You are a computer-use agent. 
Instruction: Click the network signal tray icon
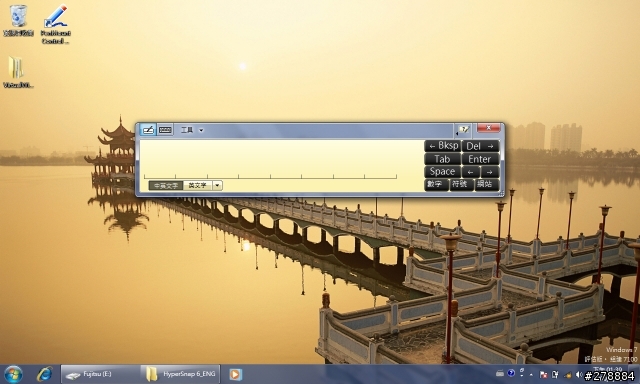pos(567,374)
